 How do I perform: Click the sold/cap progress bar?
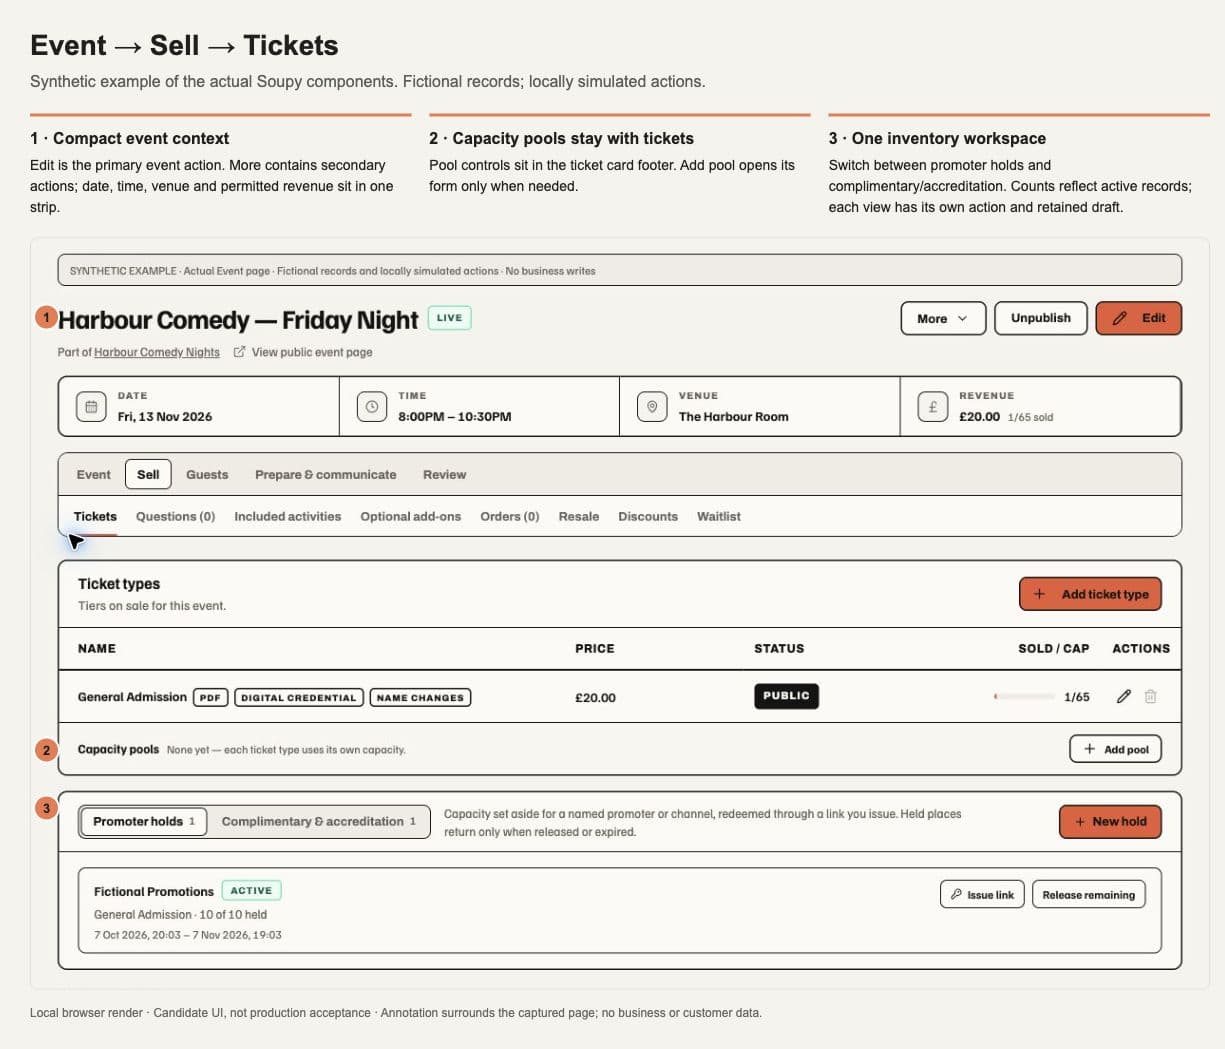pyautogui.click(x=1024, y=697)
